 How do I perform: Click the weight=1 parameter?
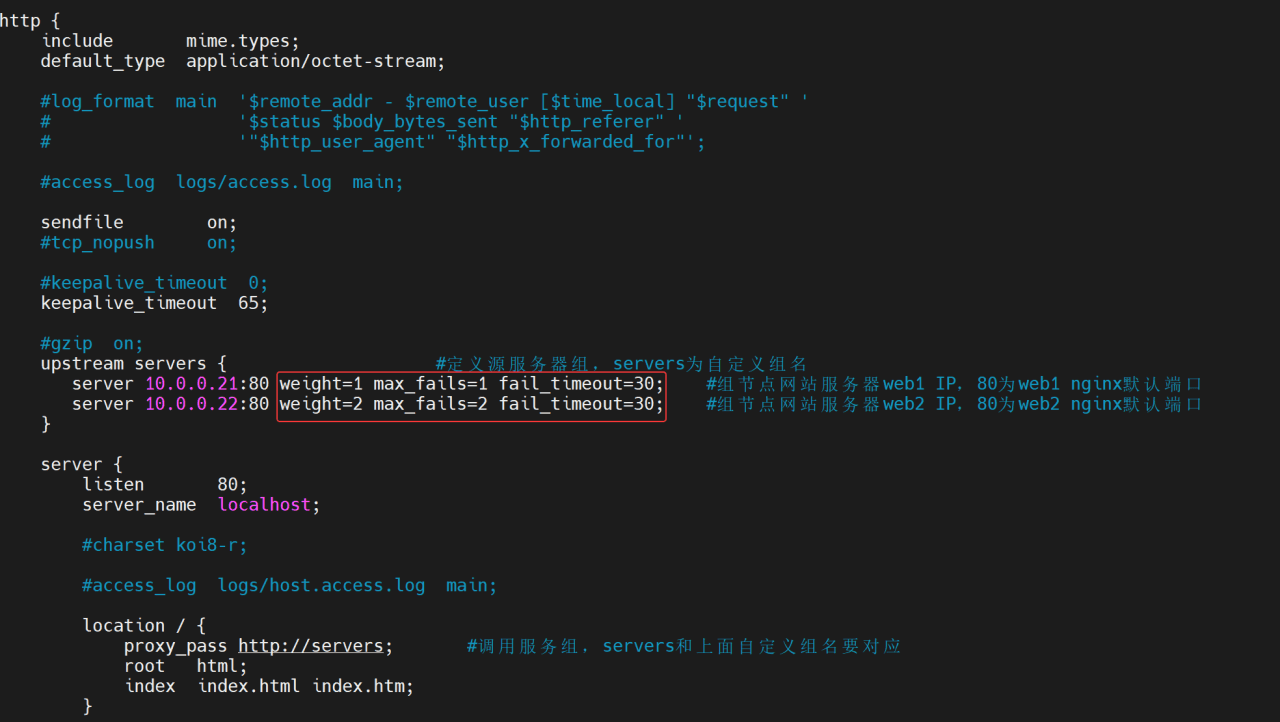pos(321,384)
